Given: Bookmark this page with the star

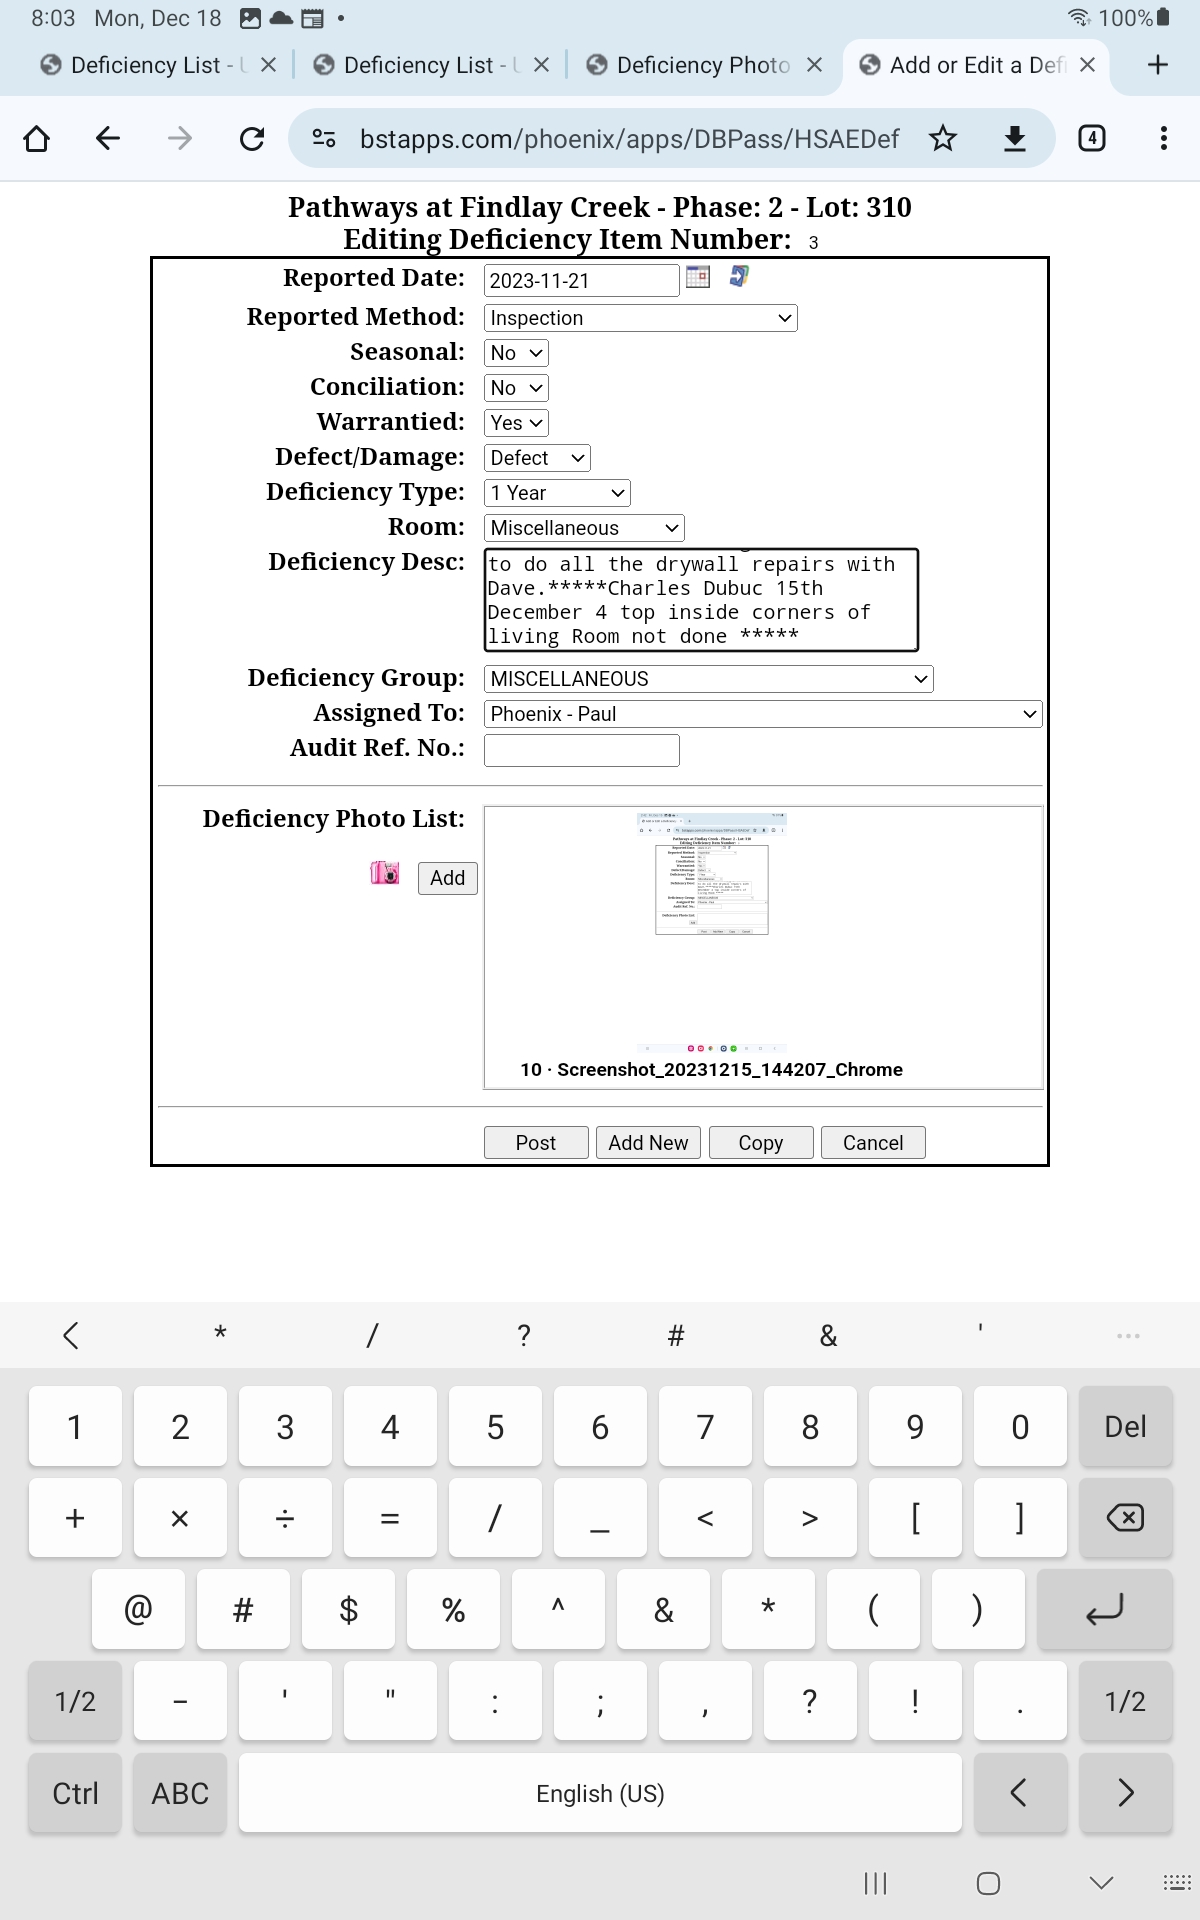Looking at the screenshot, I should (x=943, y=138).
